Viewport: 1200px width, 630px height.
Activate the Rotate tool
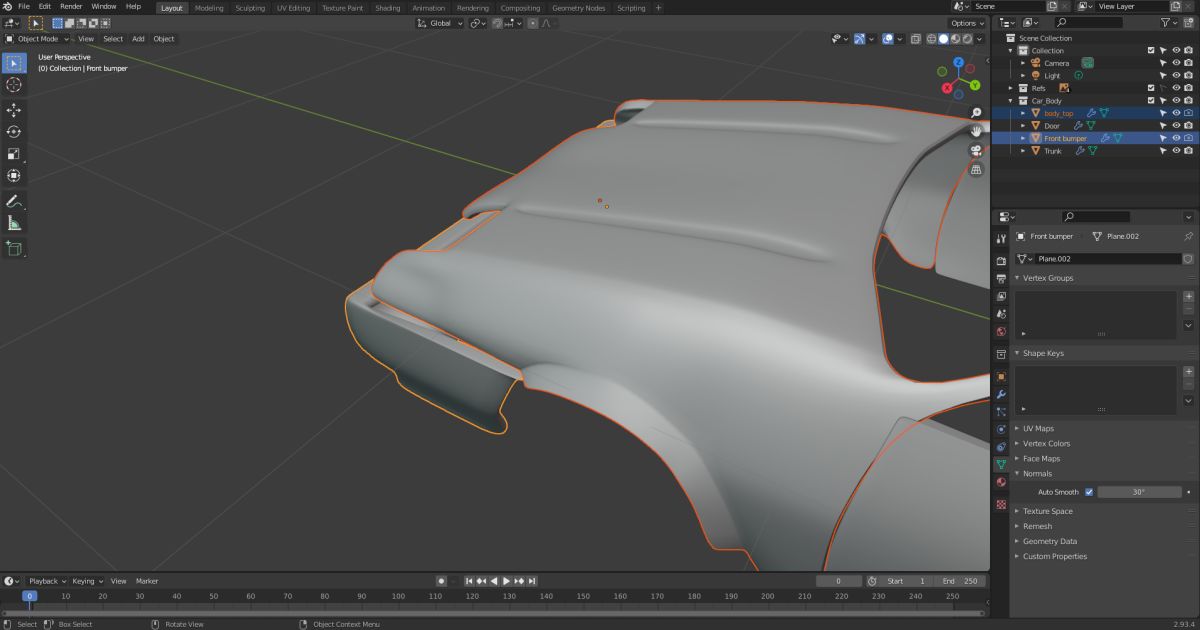14,132
